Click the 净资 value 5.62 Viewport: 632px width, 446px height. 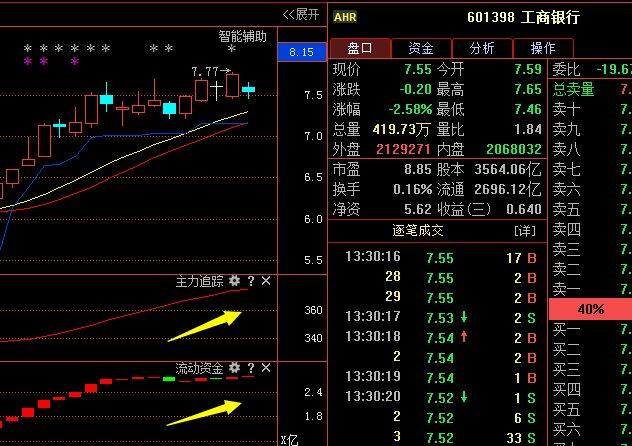[418, 209]
